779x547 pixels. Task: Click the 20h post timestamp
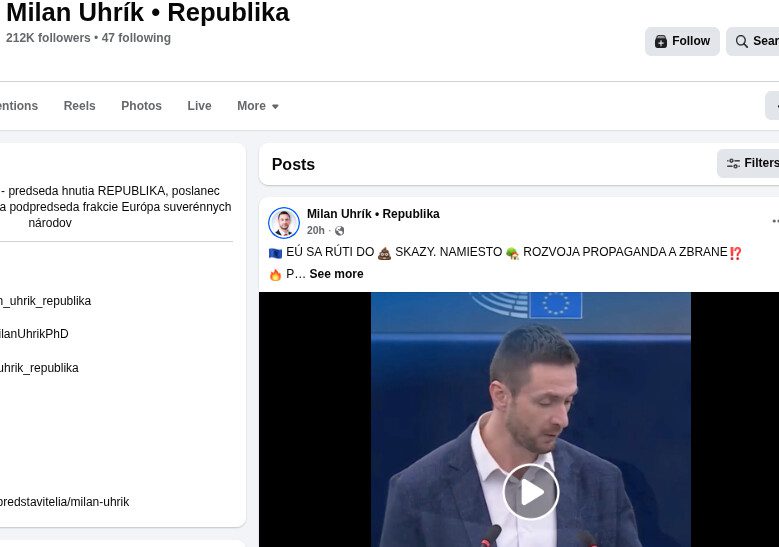click(315, 231)
